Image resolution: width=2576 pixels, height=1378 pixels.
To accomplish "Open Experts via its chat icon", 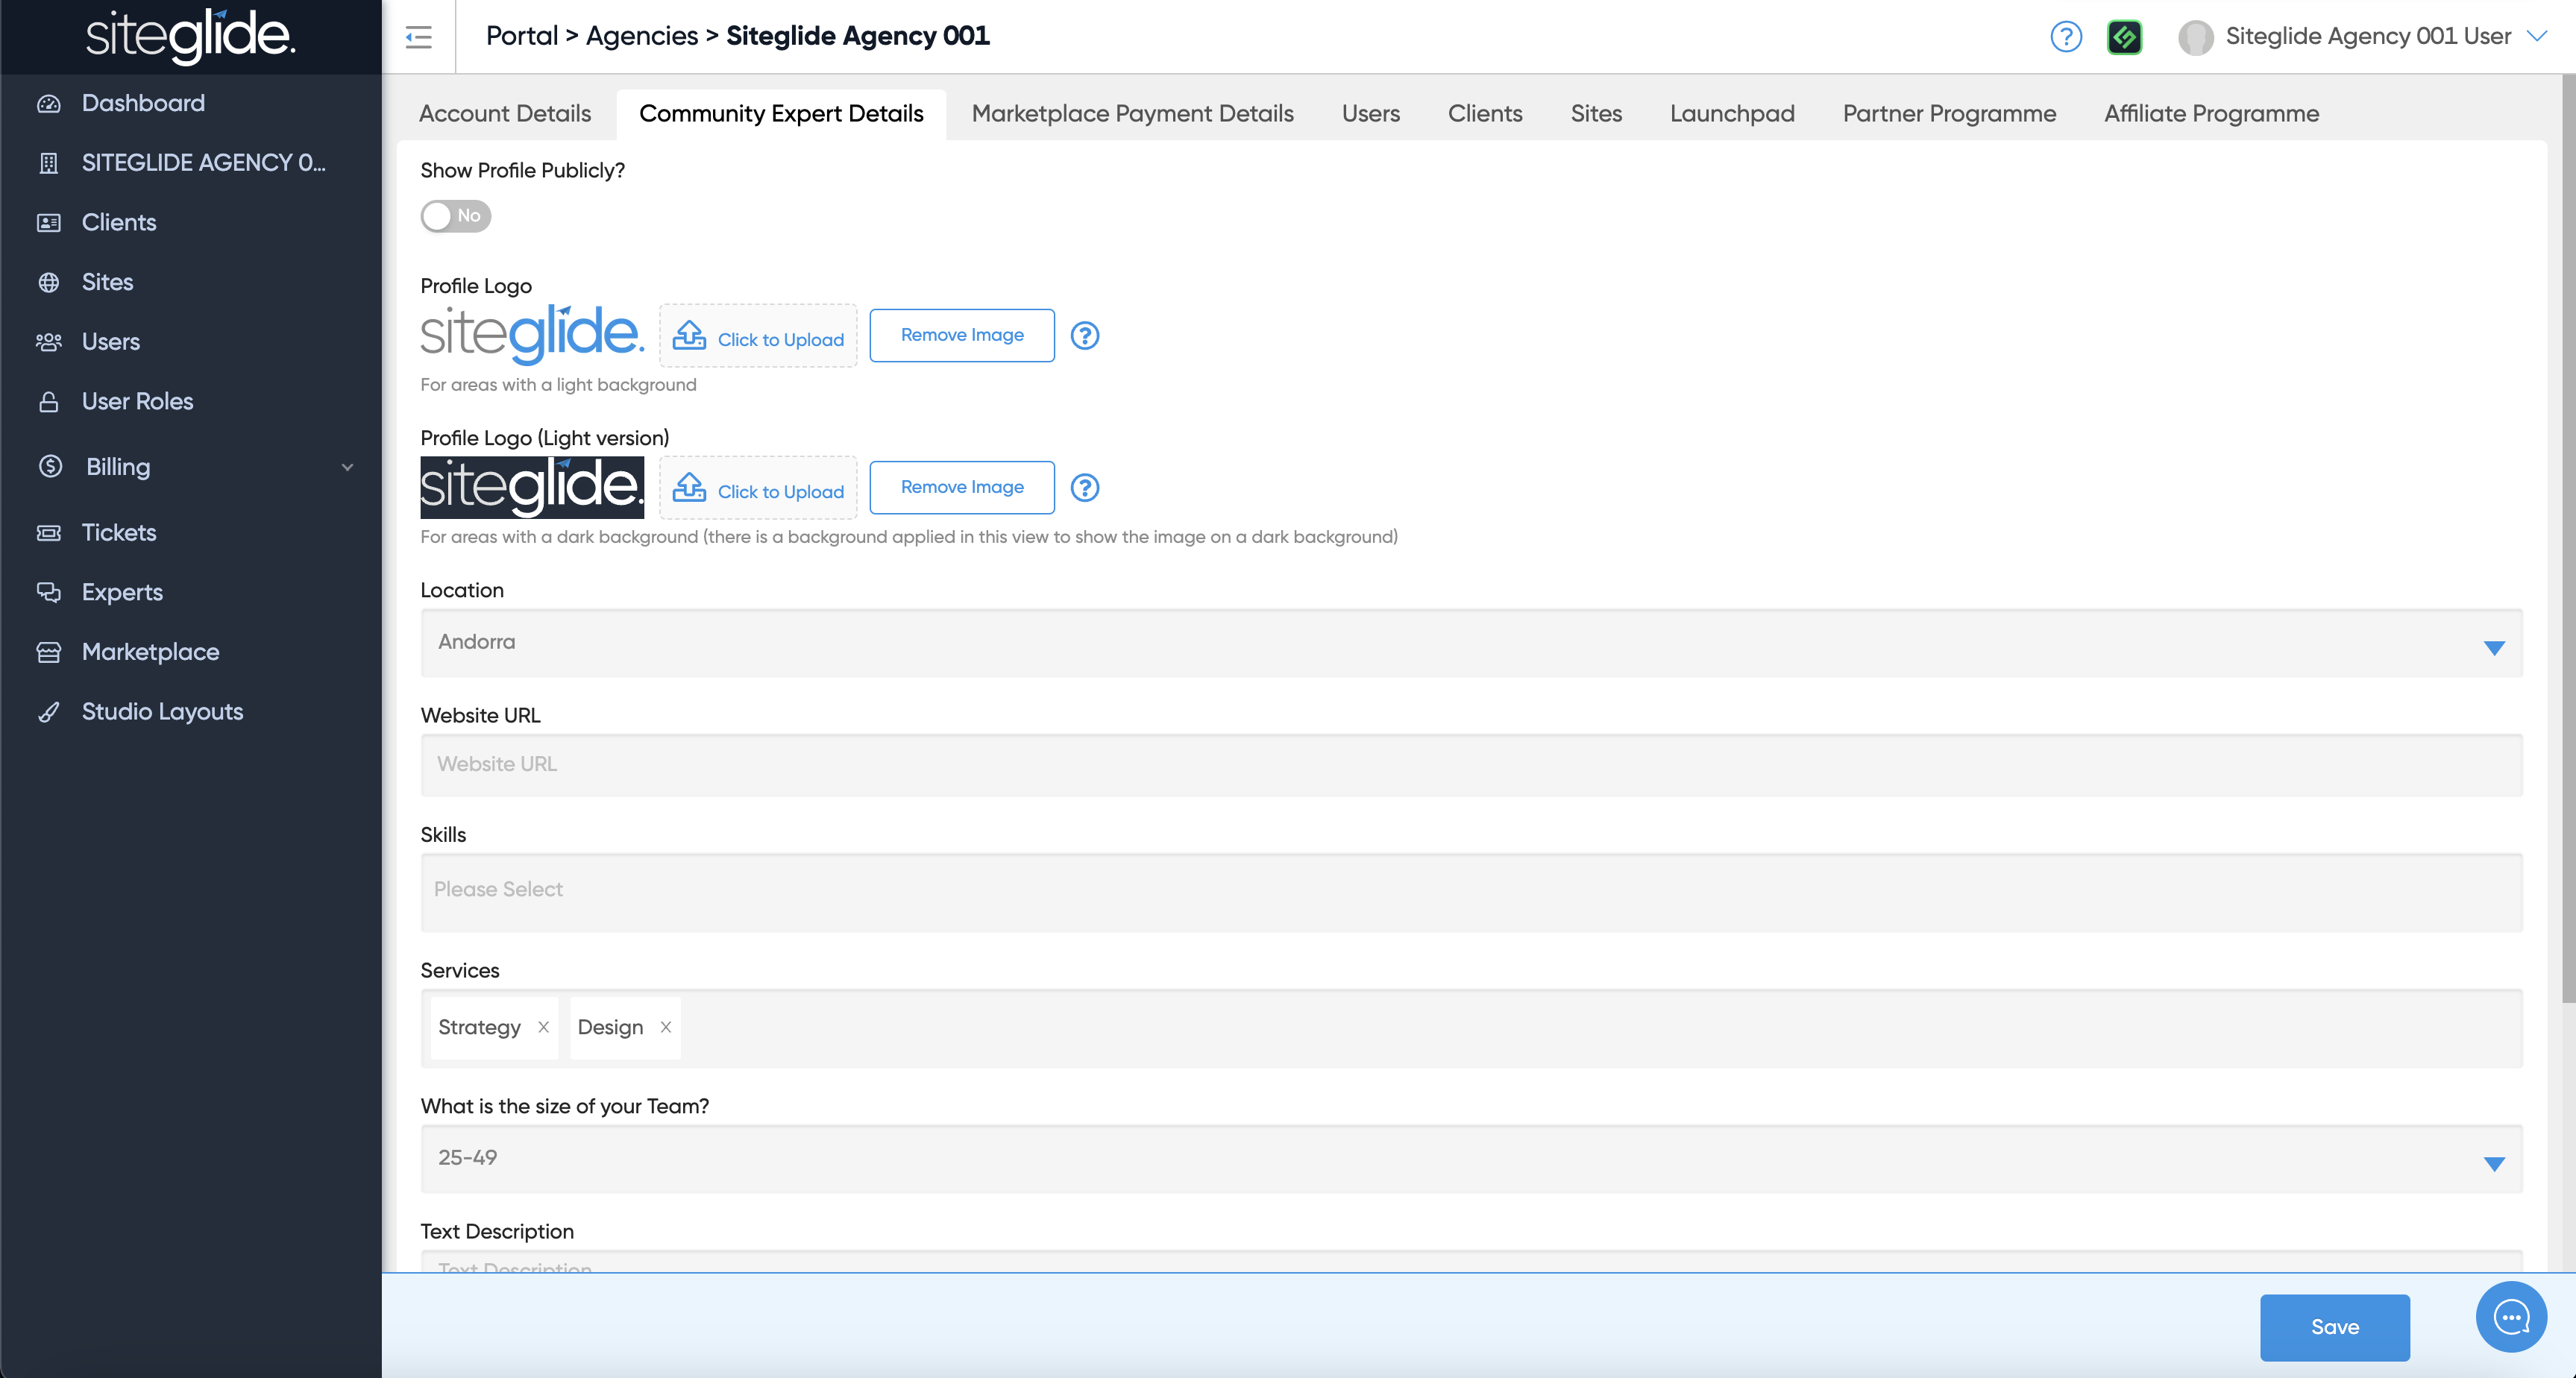I will [x=49, y=592].
